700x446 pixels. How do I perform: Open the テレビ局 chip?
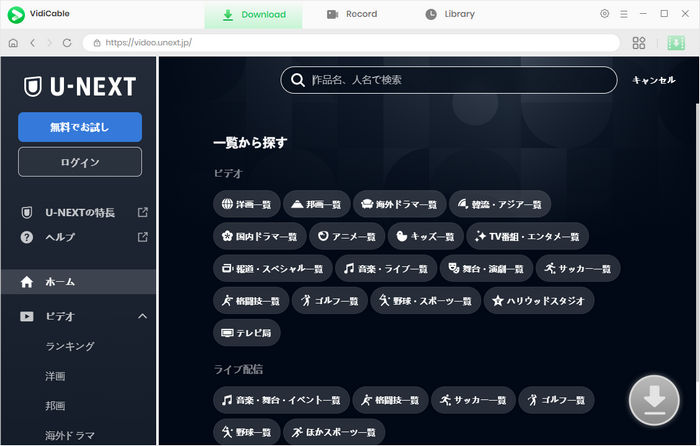[246, 333]
